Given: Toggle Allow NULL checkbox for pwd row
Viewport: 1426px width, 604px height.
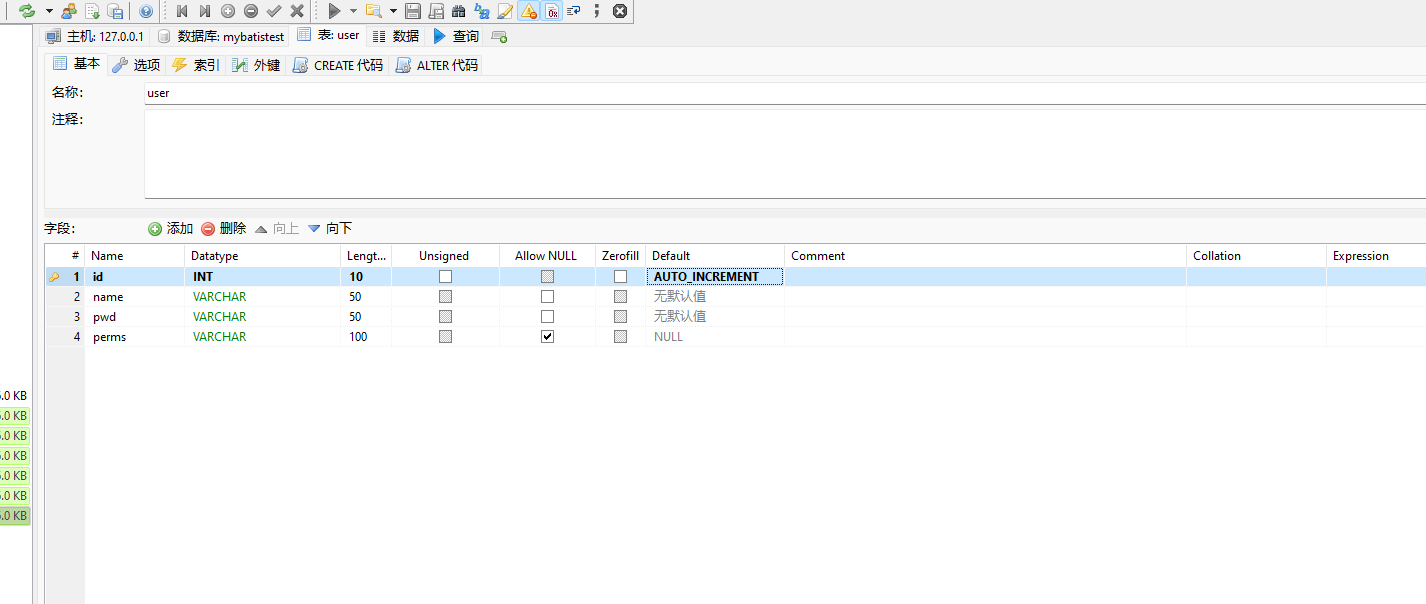Looking at the screenshot, I should (547, 316).
